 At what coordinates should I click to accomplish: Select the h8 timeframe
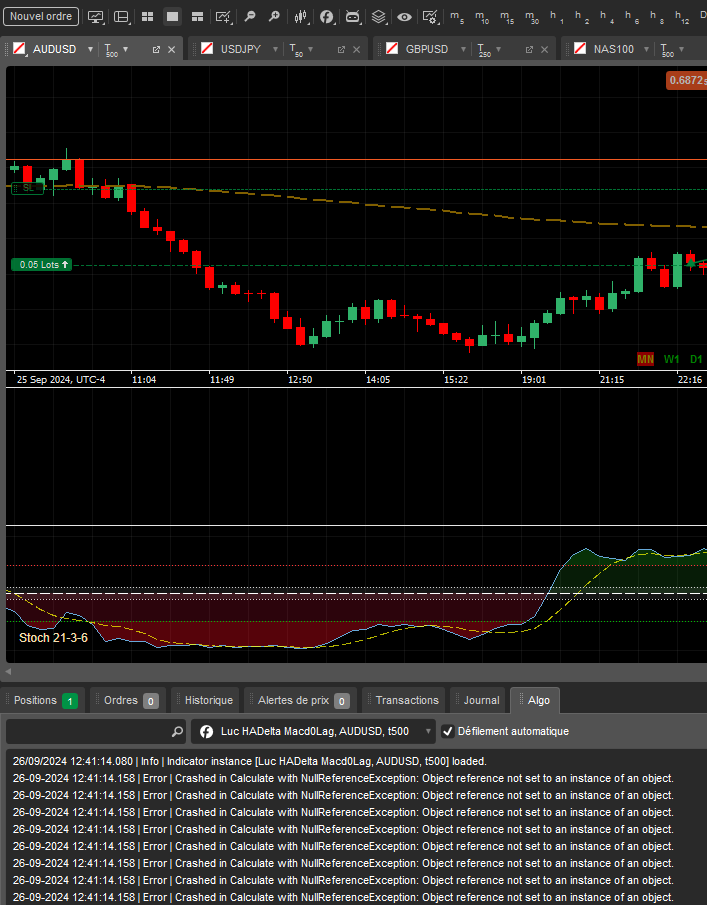click(656, 17)
